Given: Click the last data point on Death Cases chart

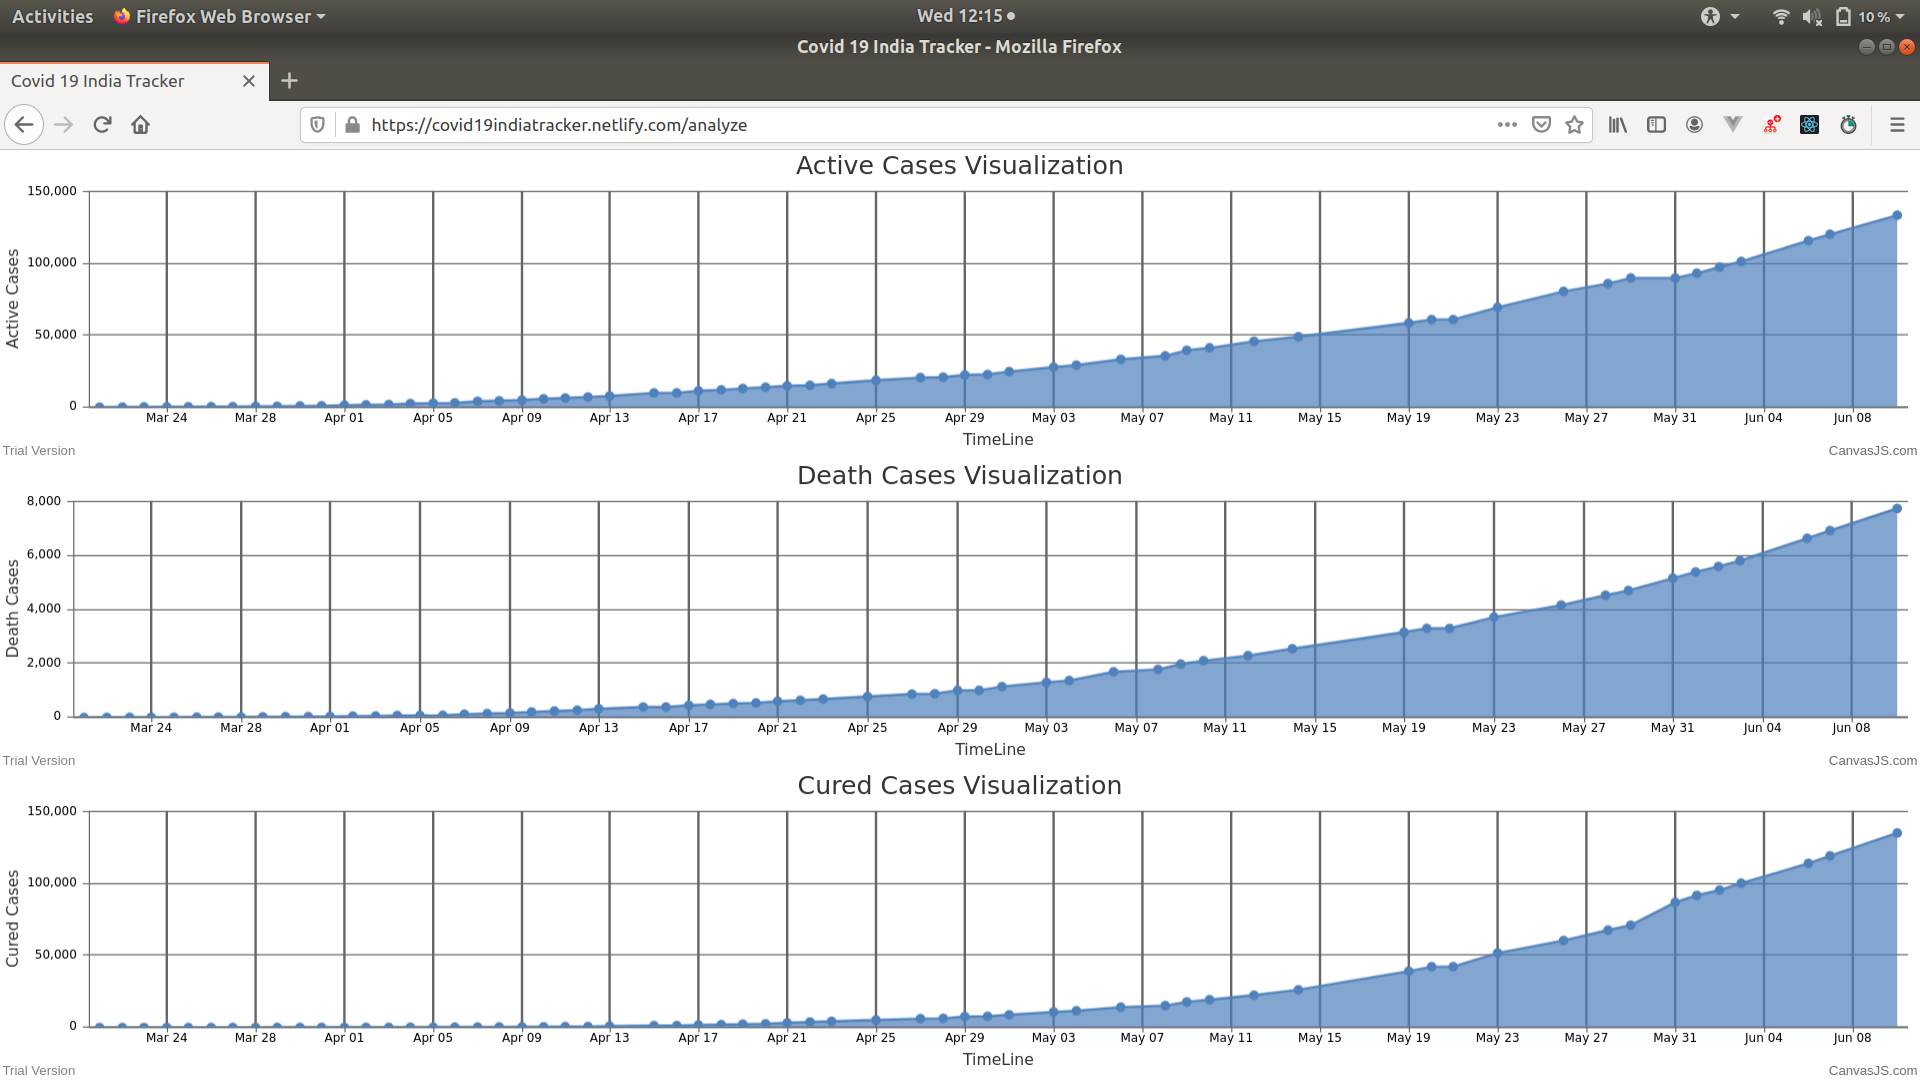Looking at the screenshot, I should (1897, 509).
